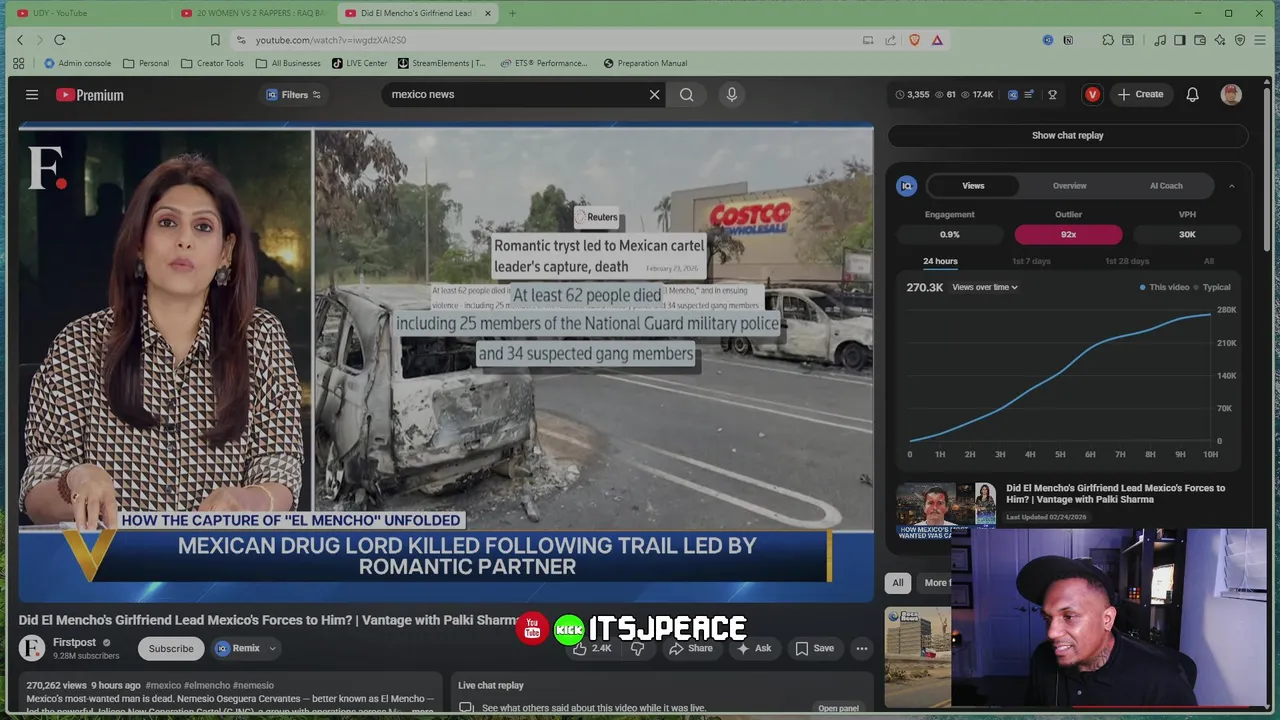Select the Views tab in vidIQ panel
Viewport: 1280px width, 720px height.
click(973, 186)
